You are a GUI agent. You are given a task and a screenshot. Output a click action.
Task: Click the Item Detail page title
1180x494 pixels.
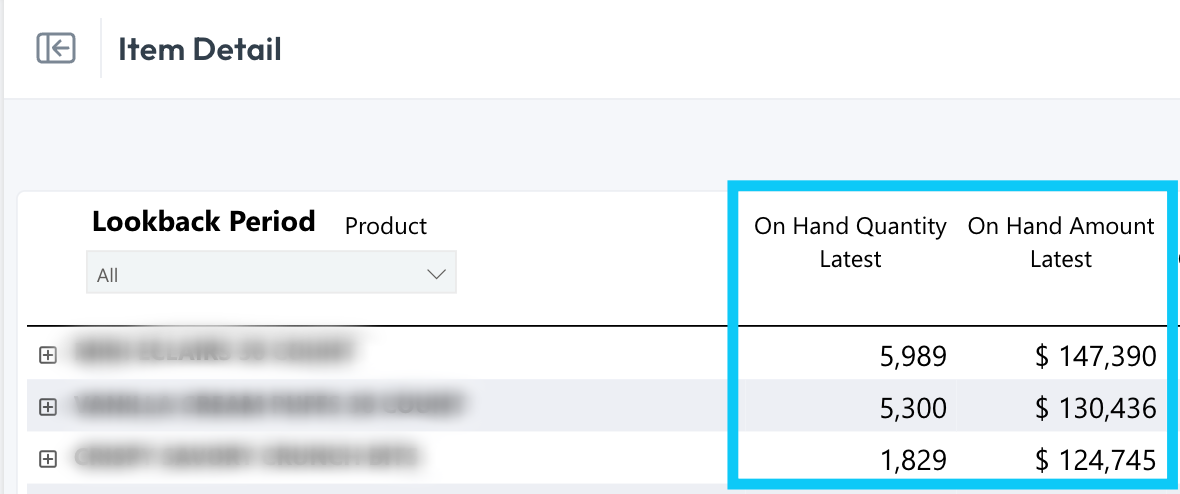199,50
